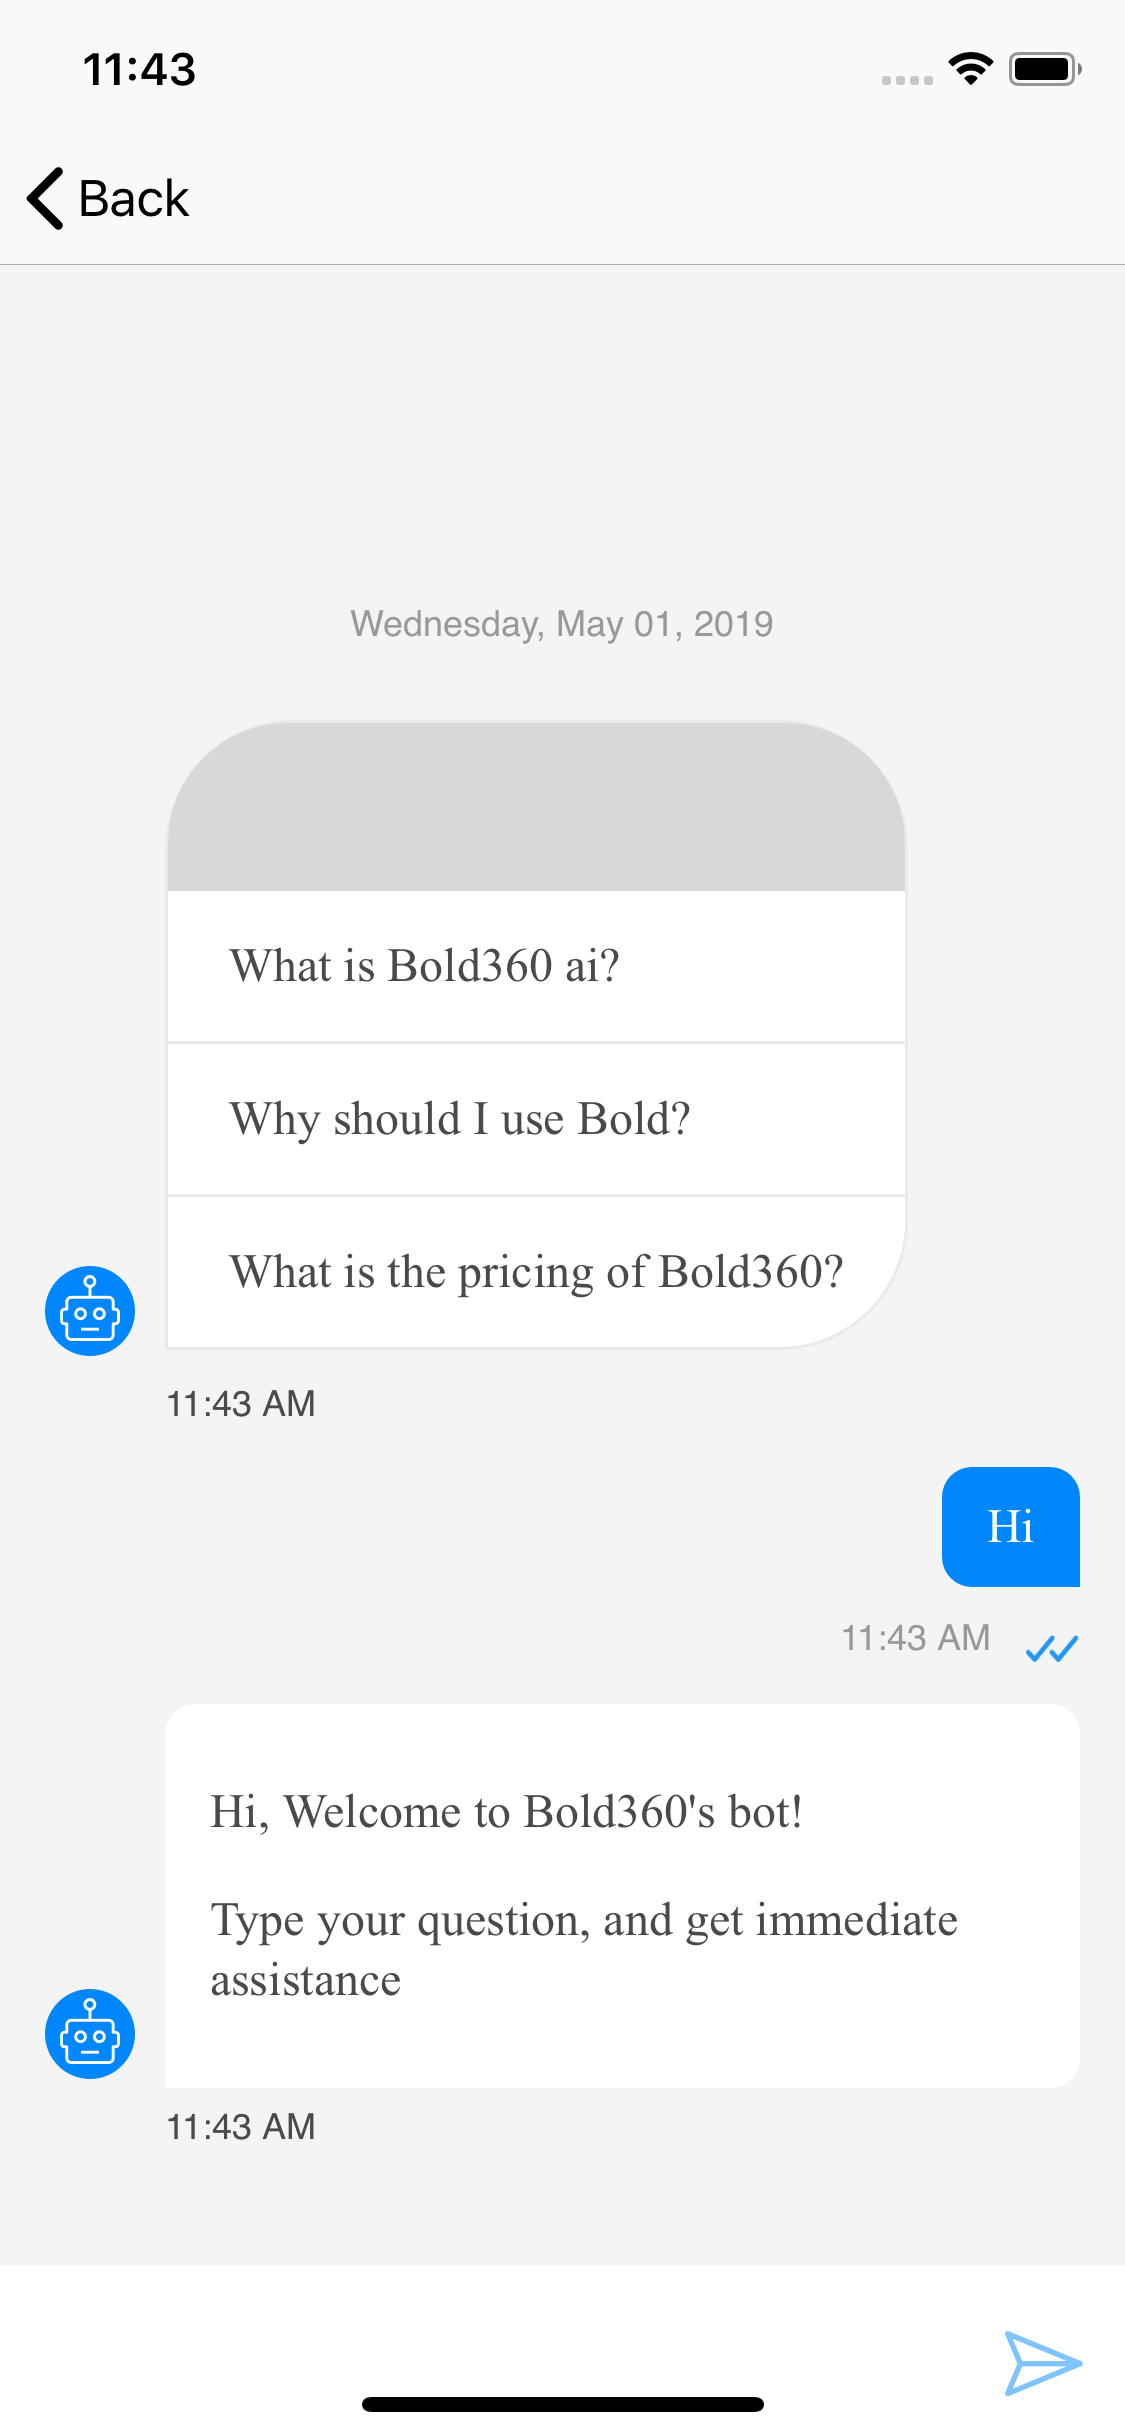Viewport: 1125px width, 2436px height.
Task: Tap the Back label text
Action: 133,199
